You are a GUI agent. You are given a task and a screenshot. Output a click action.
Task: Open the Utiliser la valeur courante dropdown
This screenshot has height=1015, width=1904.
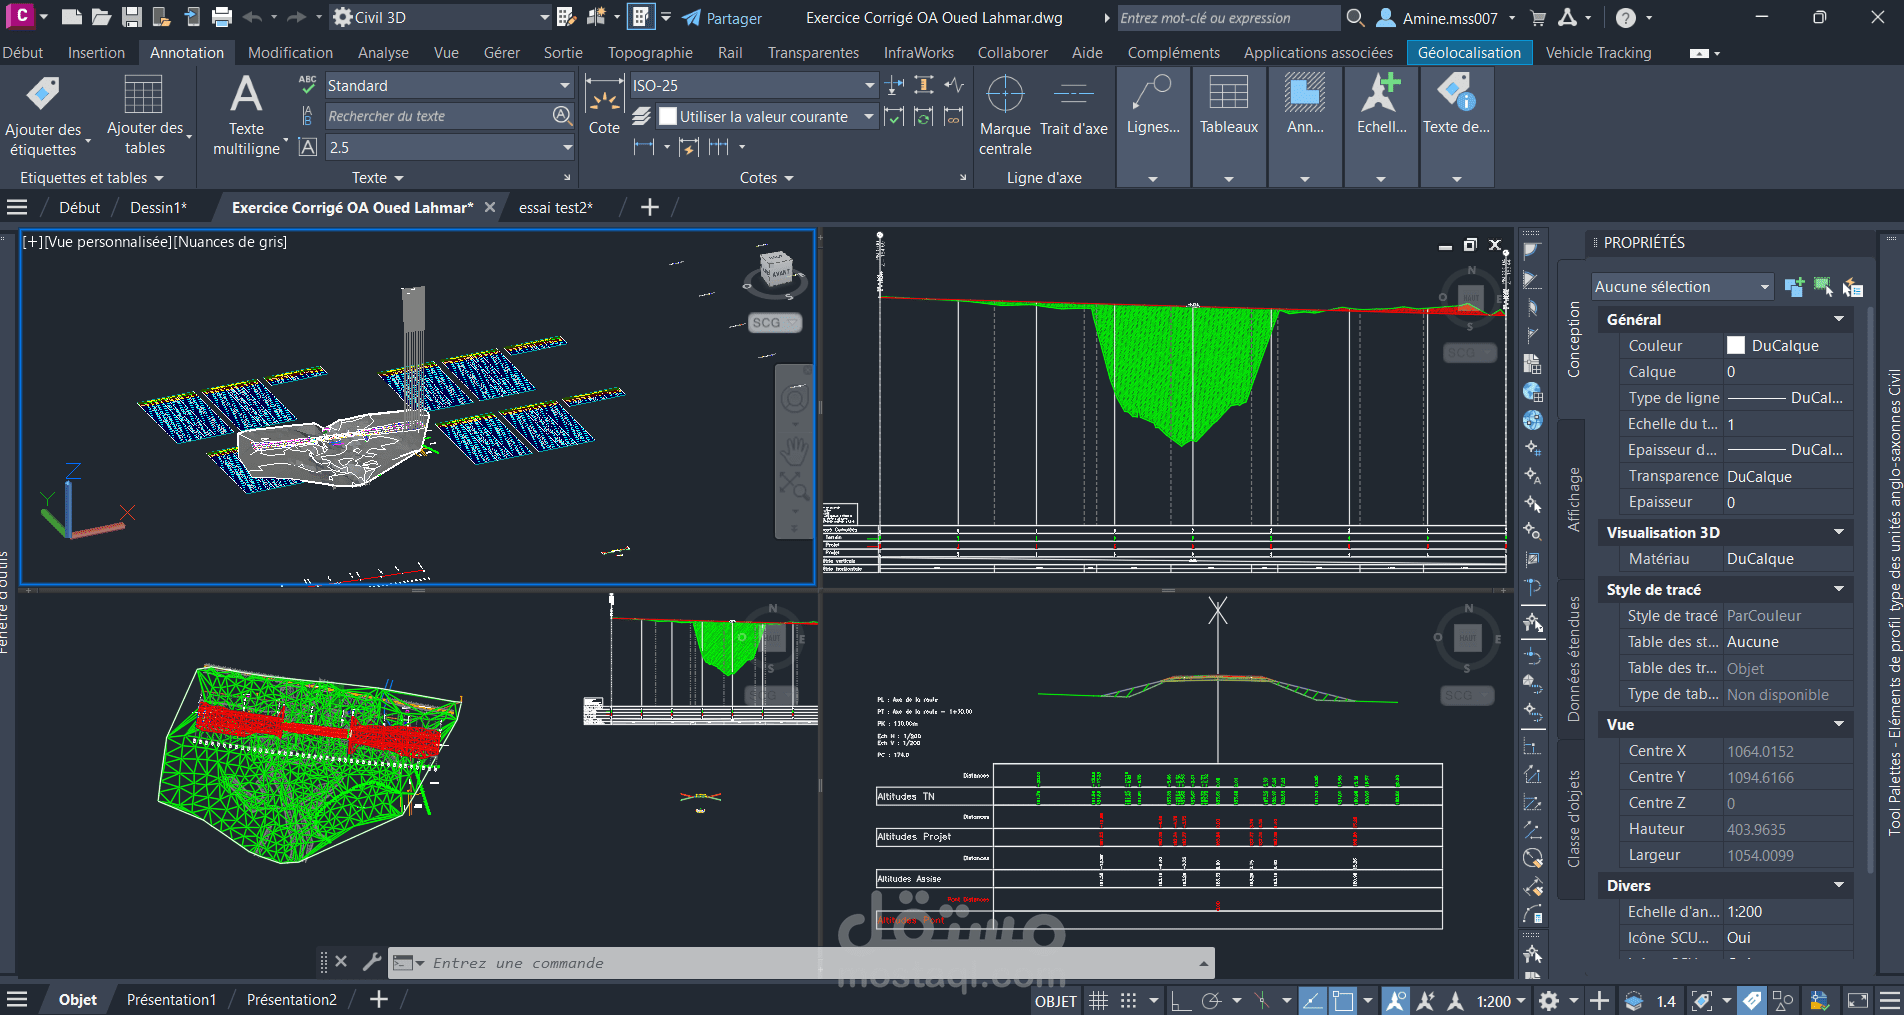pyautogui.click(x=767, y=117)
